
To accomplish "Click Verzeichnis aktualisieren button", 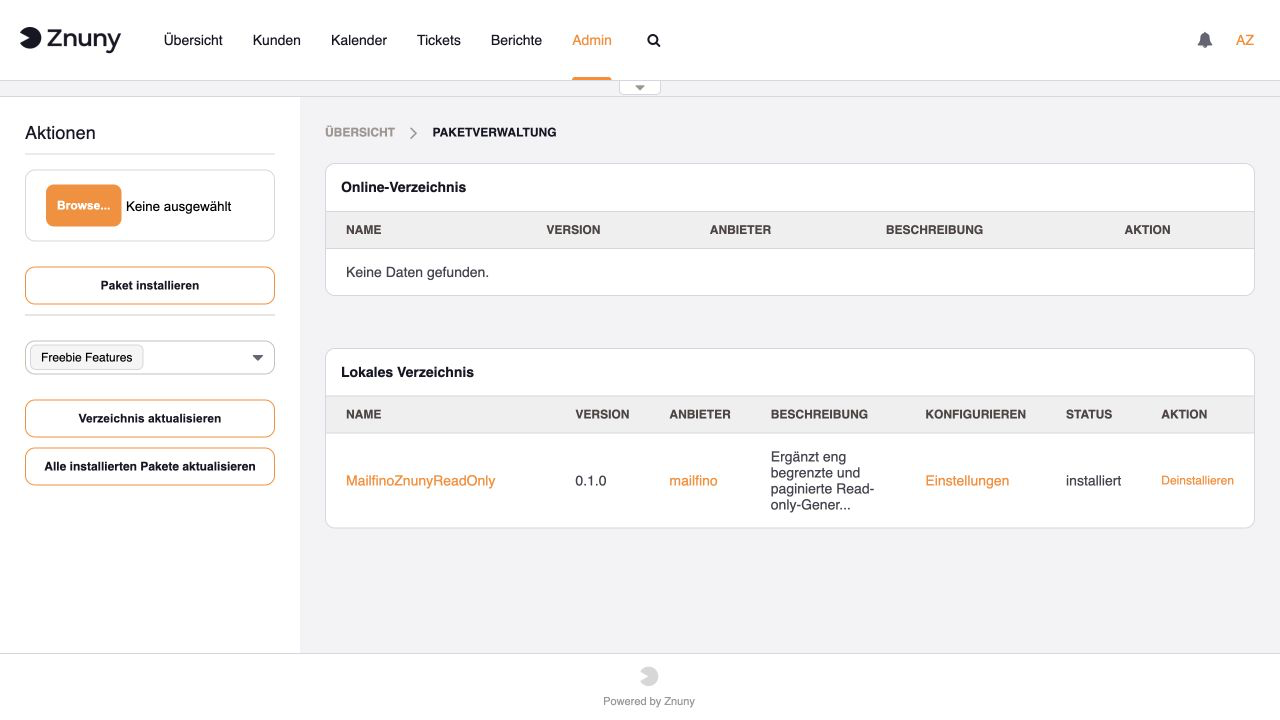I will pos(150,418).
